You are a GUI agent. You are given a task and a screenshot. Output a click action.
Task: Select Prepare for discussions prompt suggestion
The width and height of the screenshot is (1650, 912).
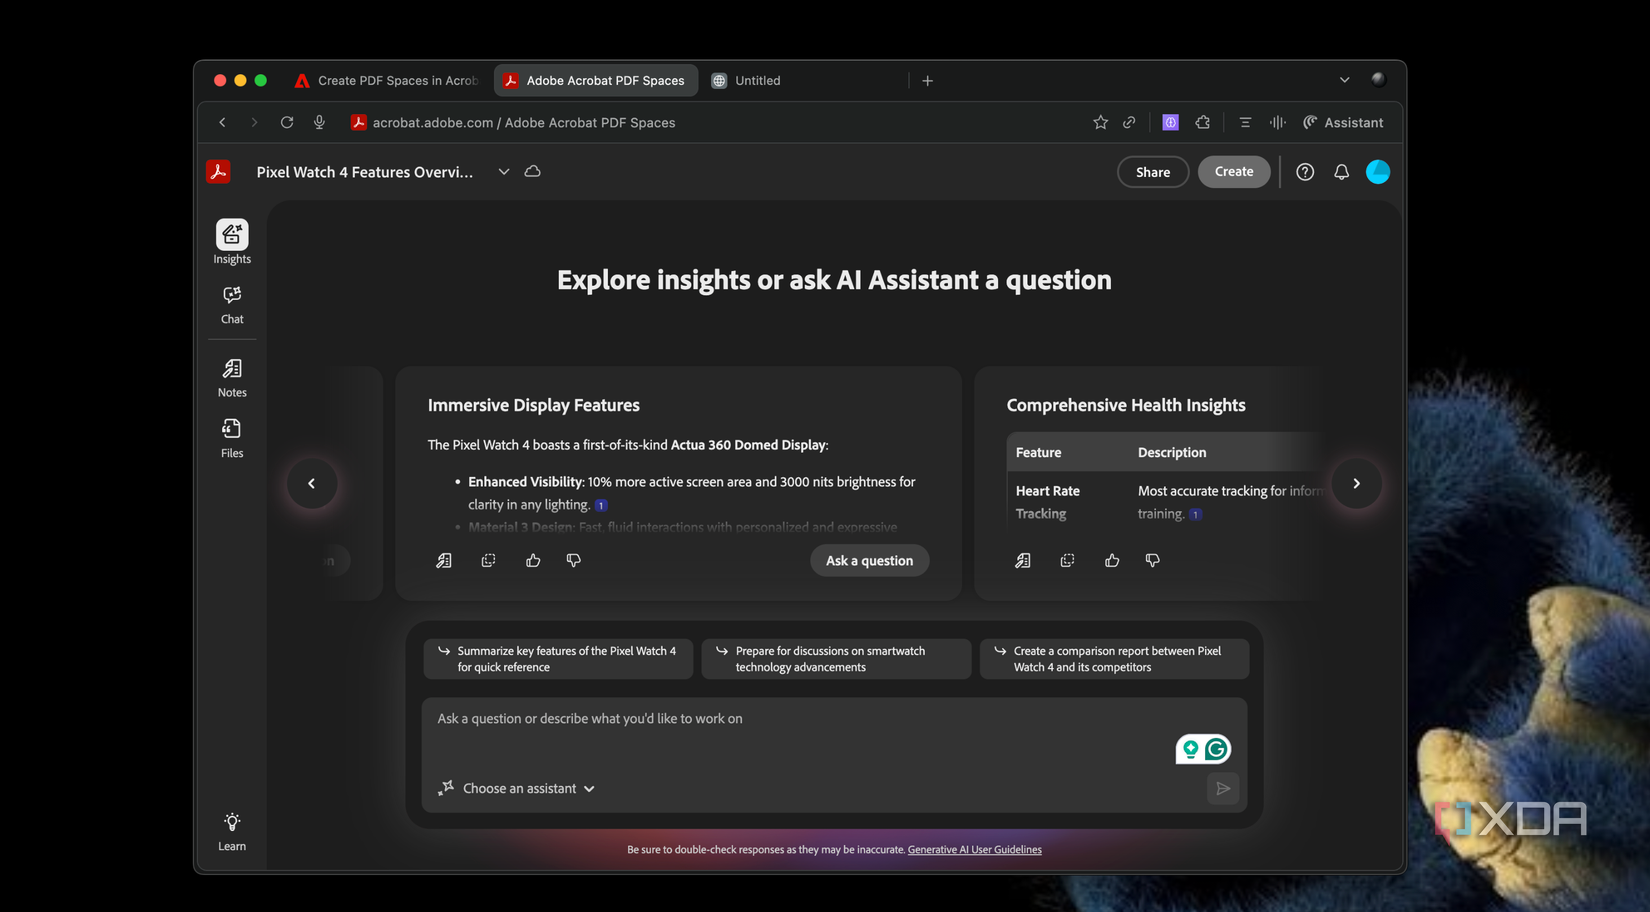coord(836,659)
